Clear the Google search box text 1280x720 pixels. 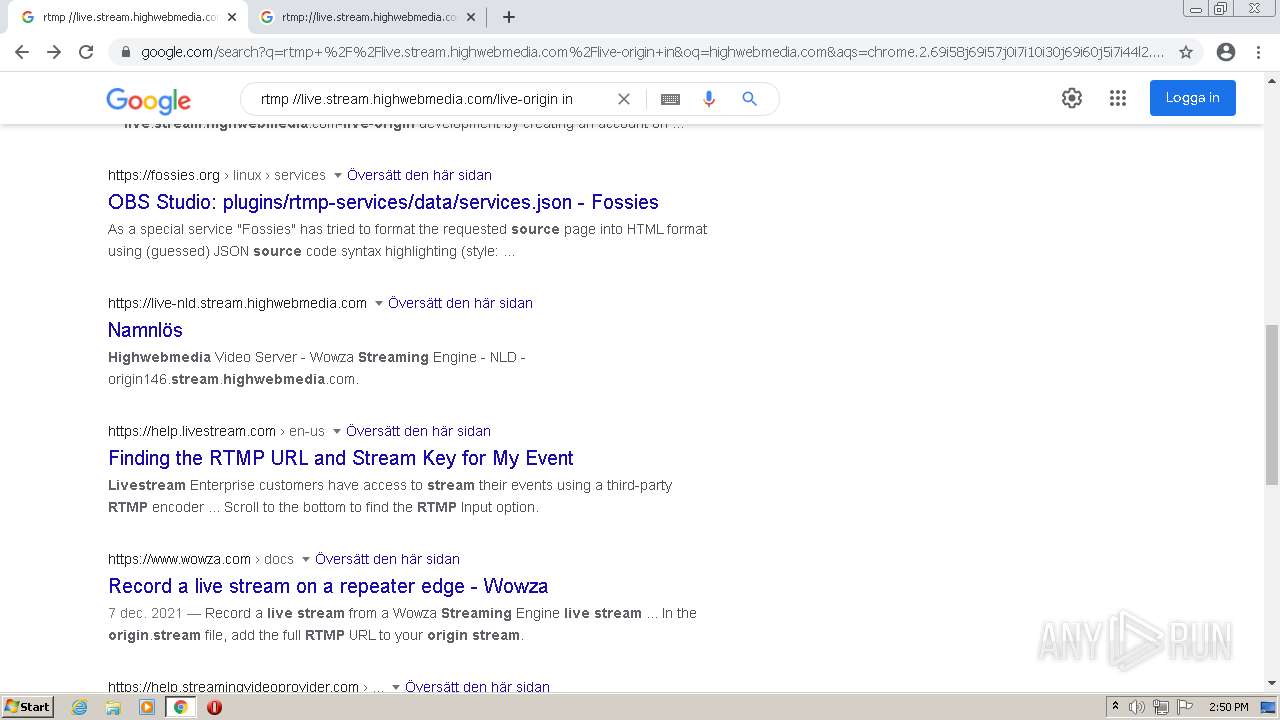coord(624,99)
